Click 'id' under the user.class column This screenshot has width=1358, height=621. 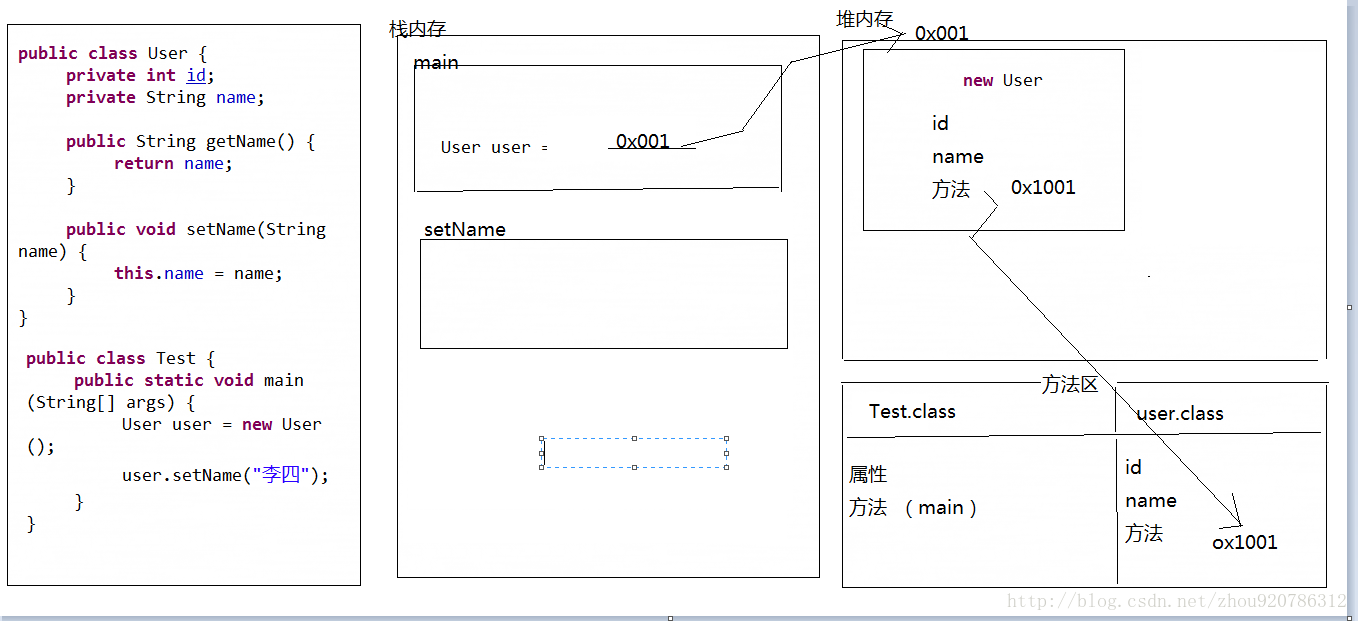pyautogui.click(x=1133, y=468)
